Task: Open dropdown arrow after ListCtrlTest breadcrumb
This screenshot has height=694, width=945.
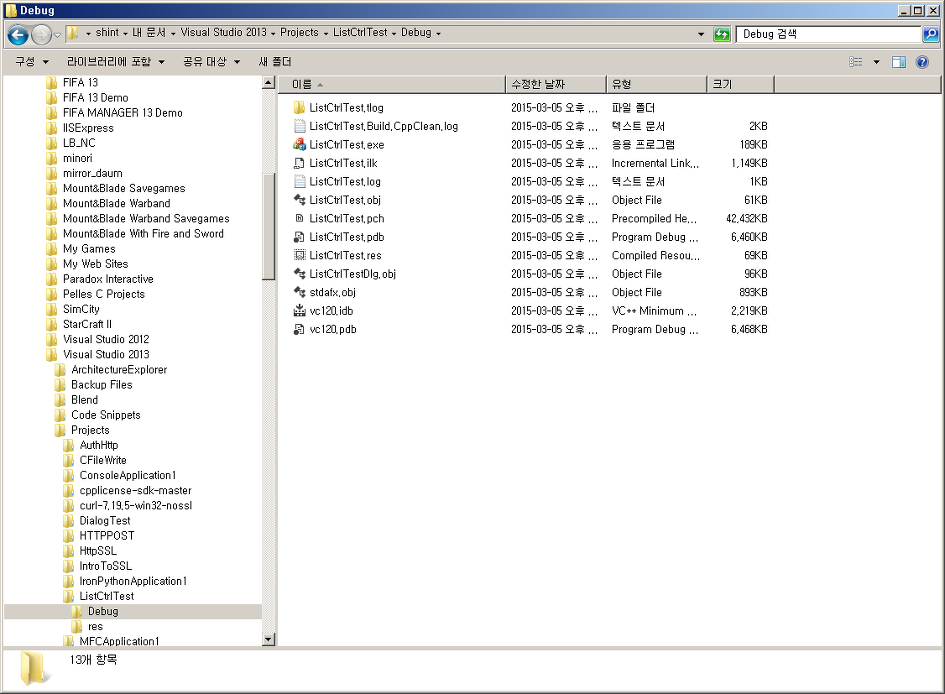Action: coord(394,34)
